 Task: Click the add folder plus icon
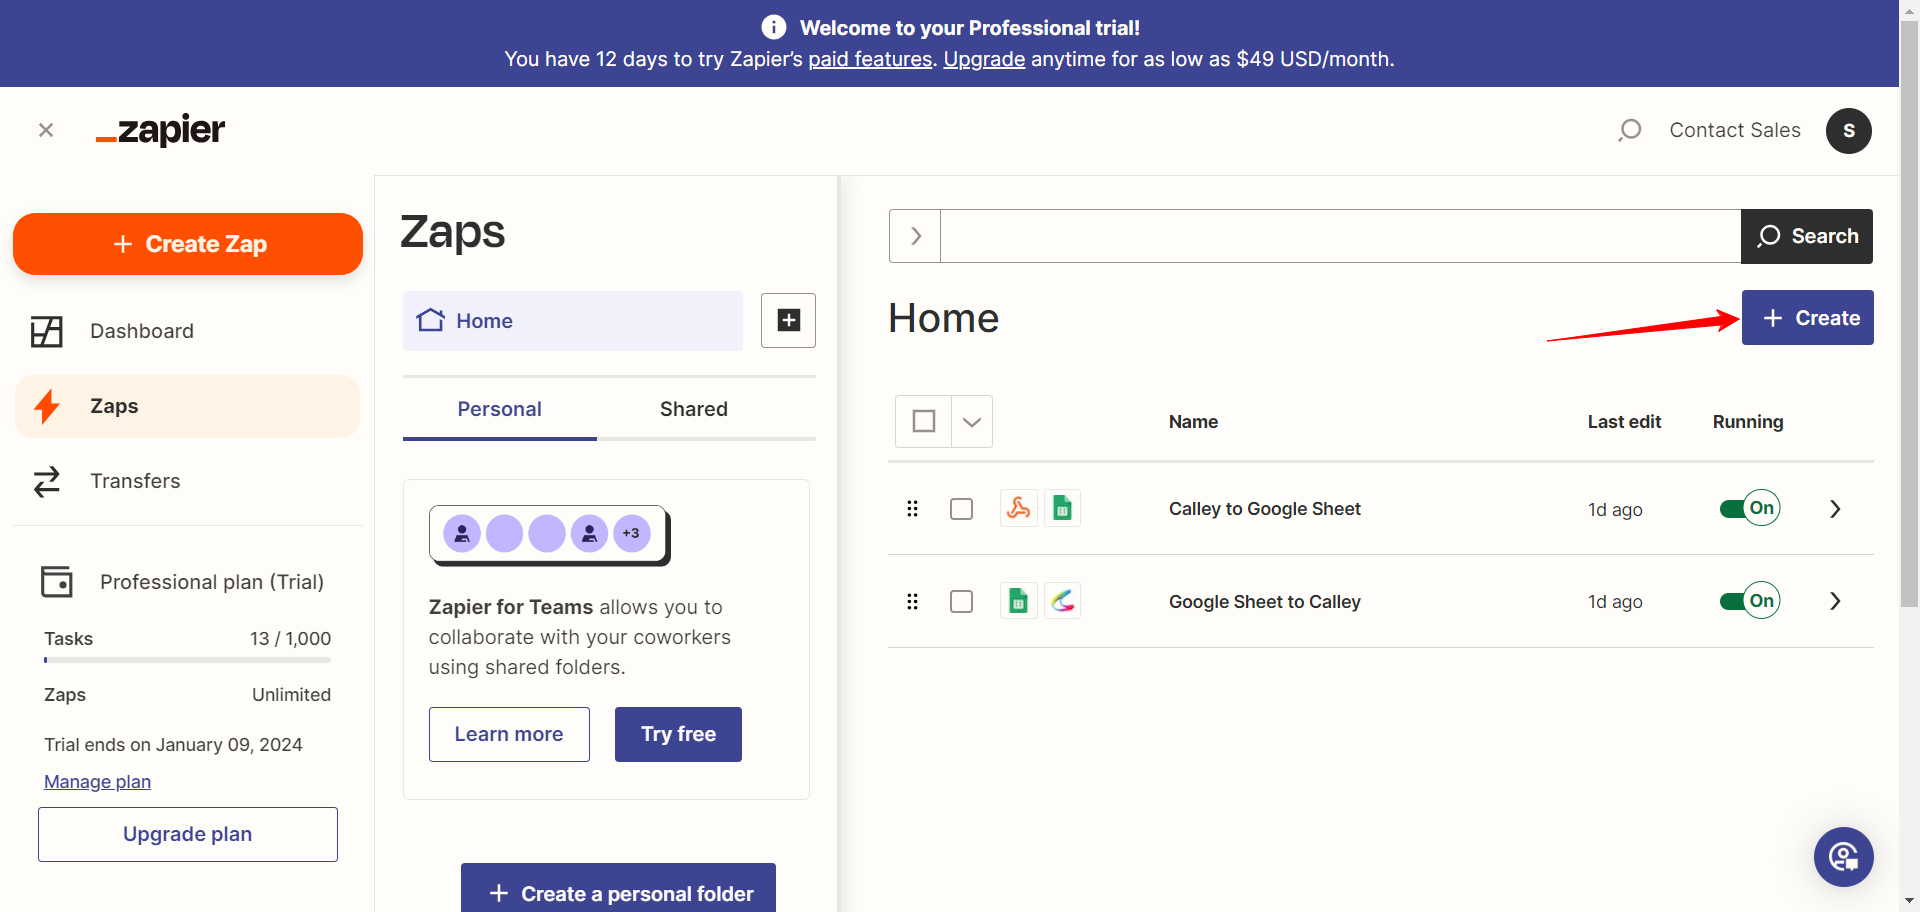tap(788, 320)
